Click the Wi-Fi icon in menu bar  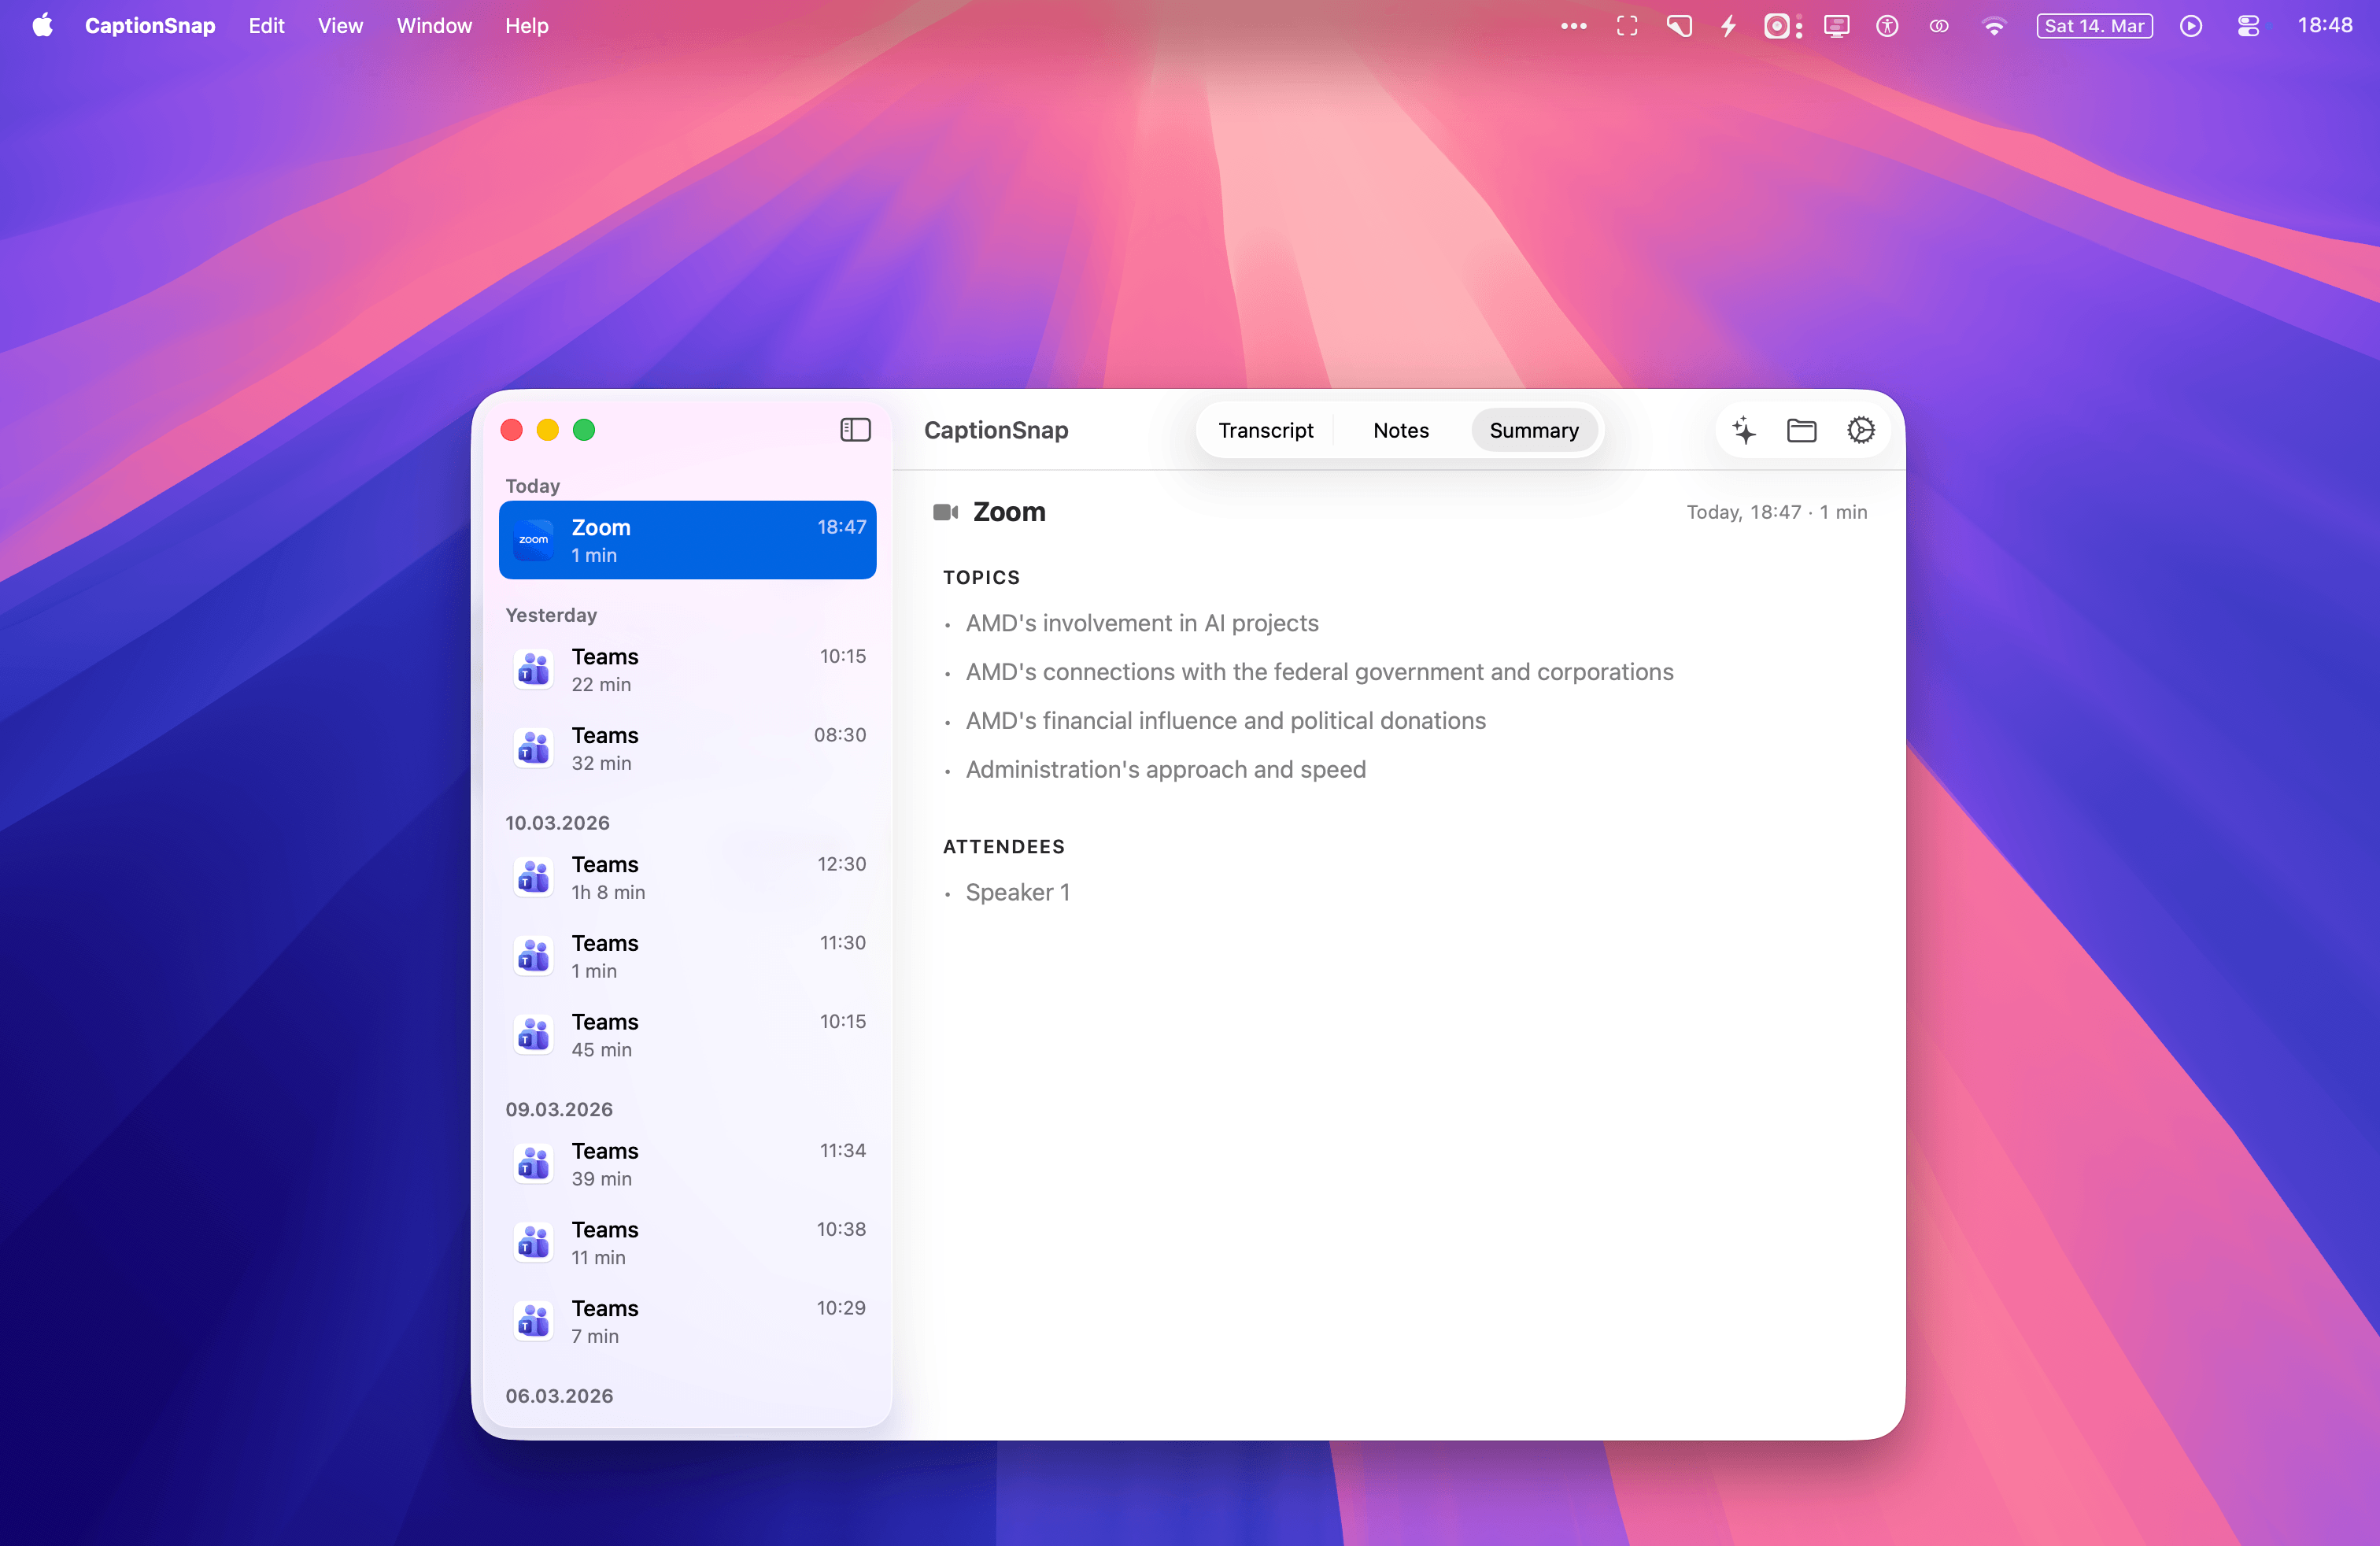pyautogui.click(x=1993, y=26)
